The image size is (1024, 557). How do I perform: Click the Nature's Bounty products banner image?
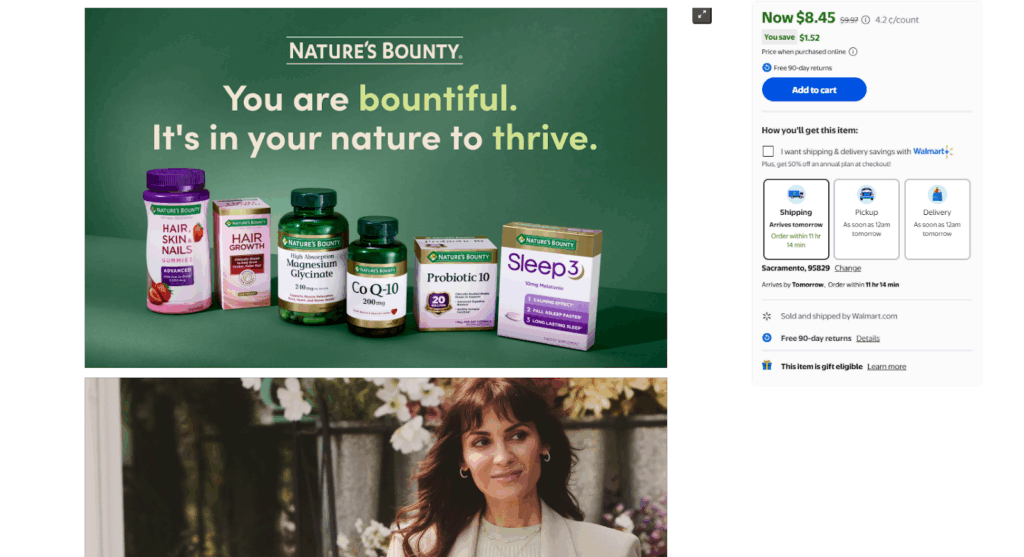pos(376,188)
